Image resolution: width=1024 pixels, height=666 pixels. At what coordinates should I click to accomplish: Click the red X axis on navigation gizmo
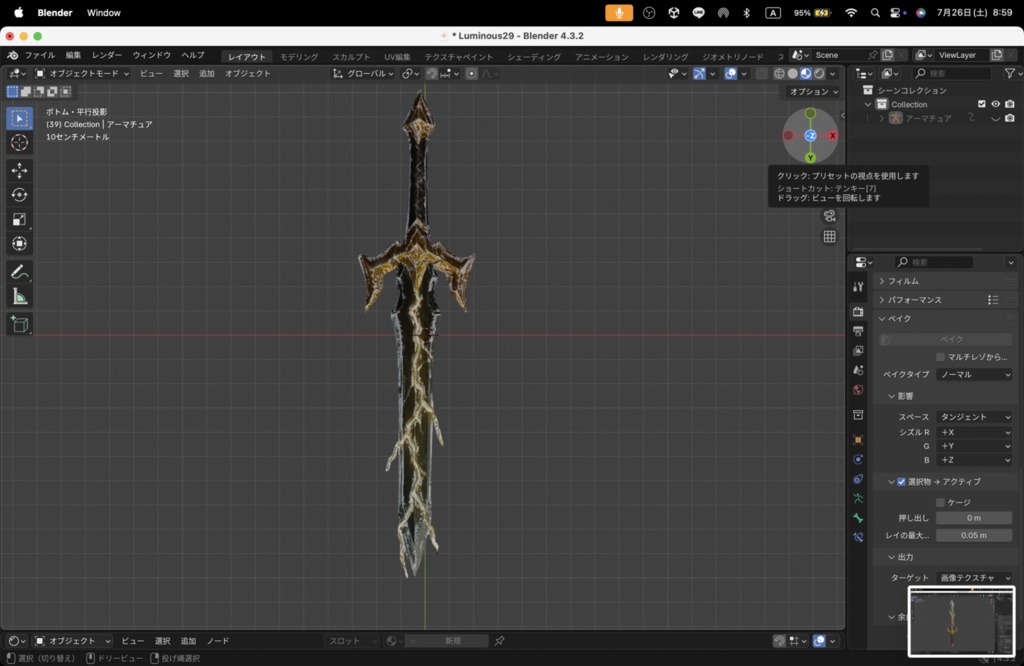coord(833,135)
